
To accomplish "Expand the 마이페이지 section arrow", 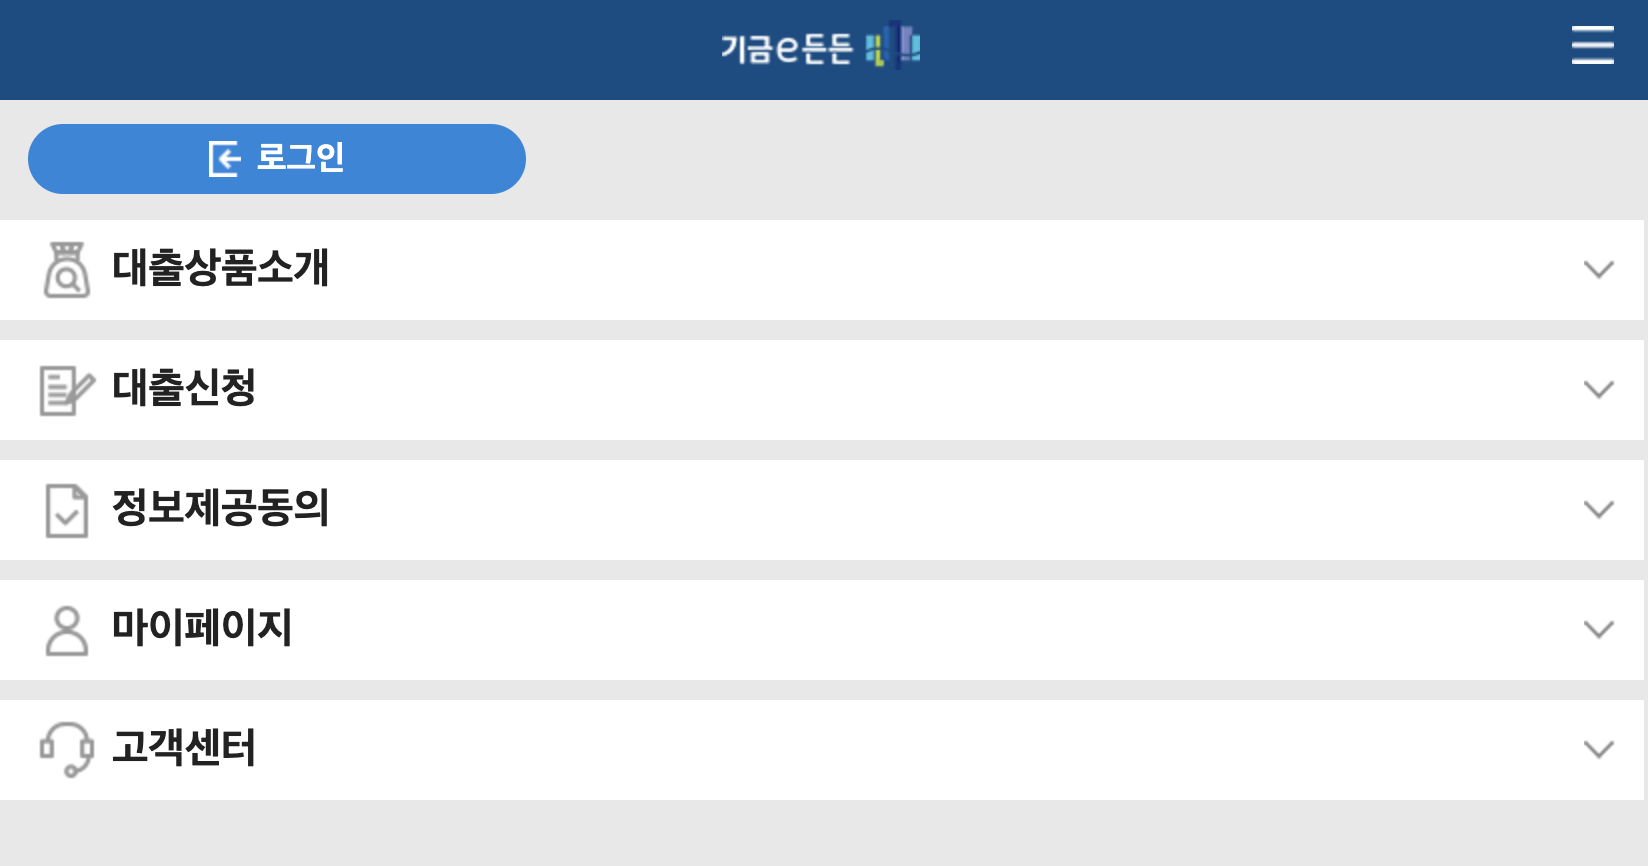I will (x=1598, y=629).
